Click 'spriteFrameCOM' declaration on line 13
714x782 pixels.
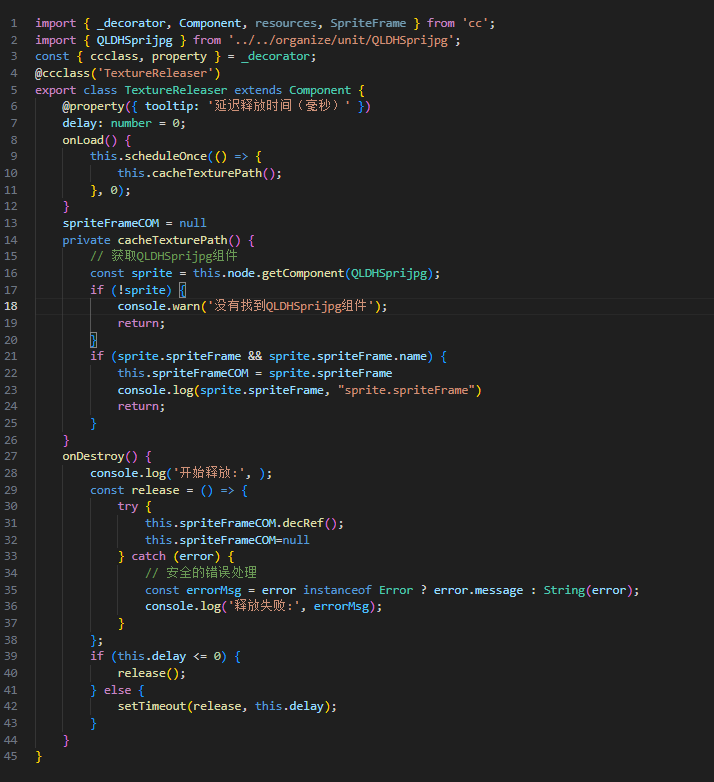pos(111,223)
